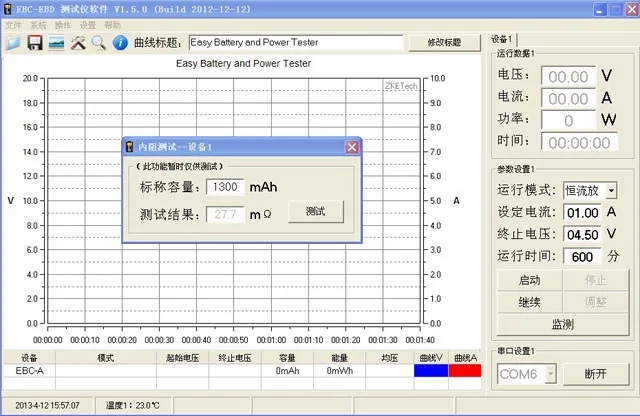Open the 设置 menu
640x416 pixels.
[87, 25]
